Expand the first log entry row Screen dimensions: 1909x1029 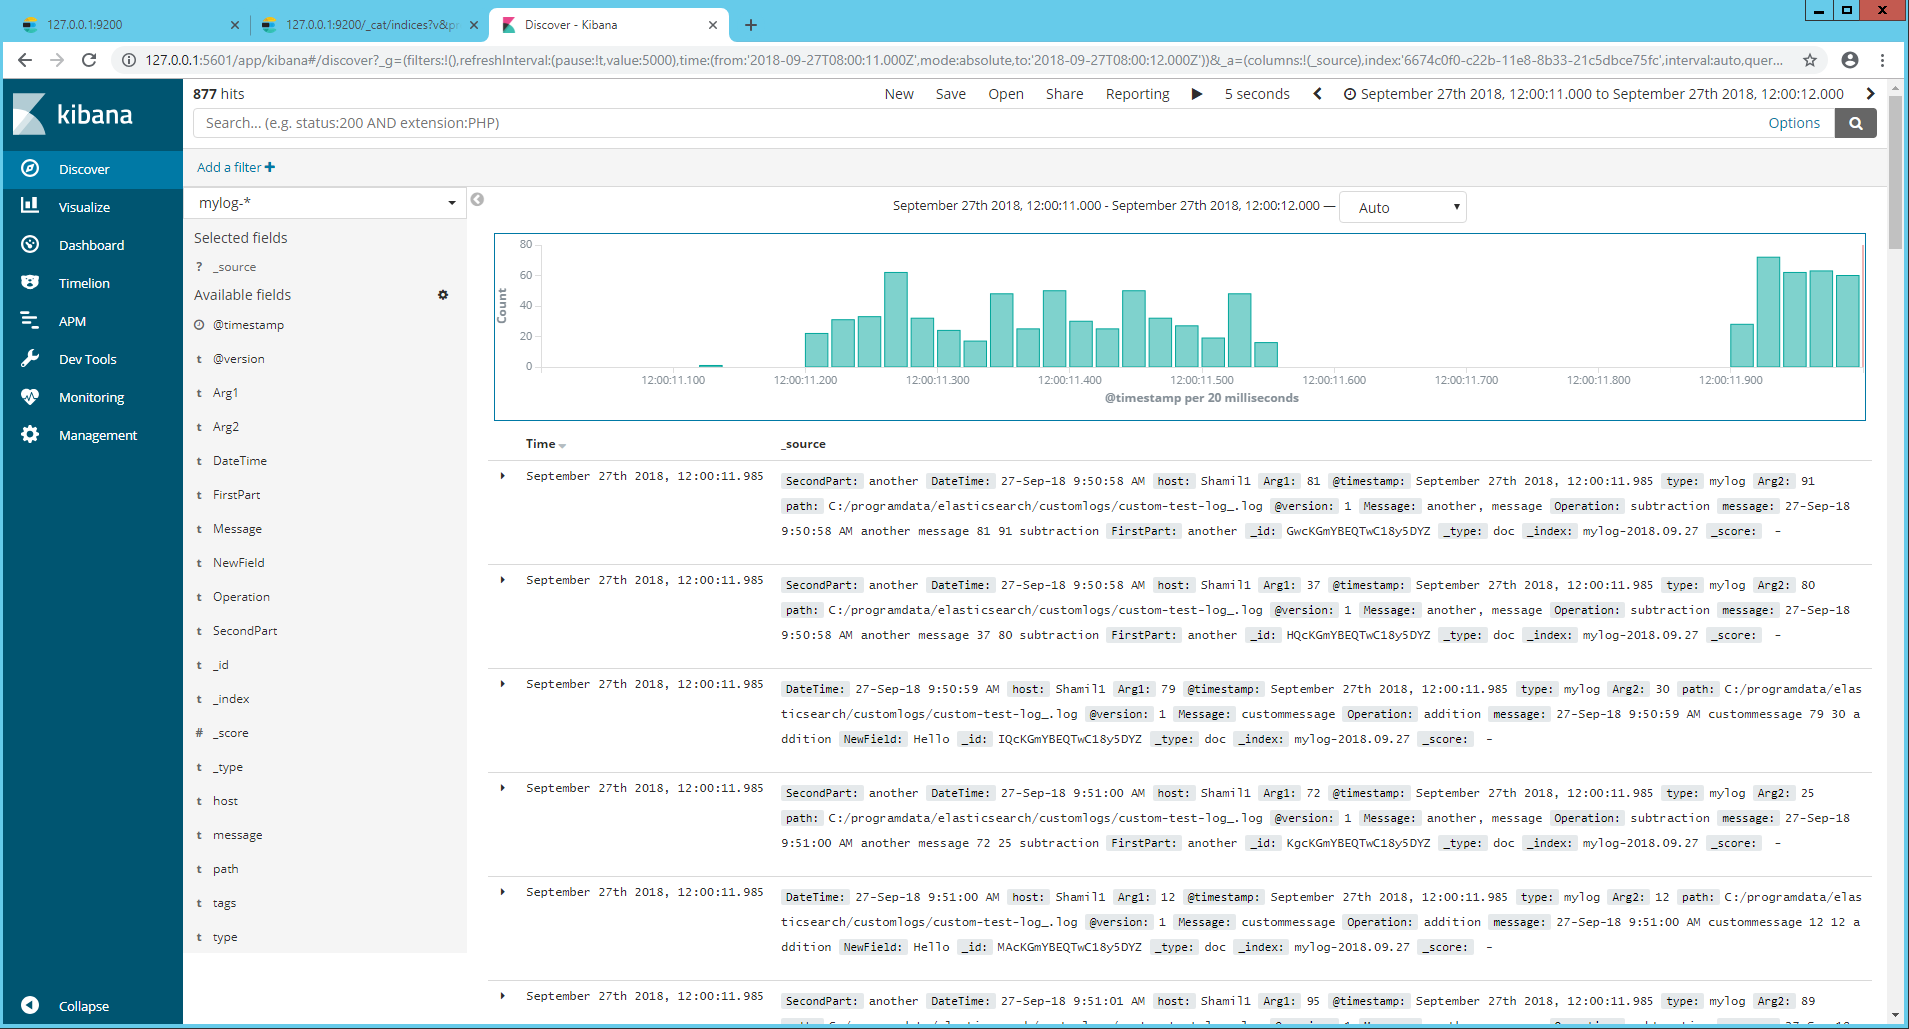503,476
